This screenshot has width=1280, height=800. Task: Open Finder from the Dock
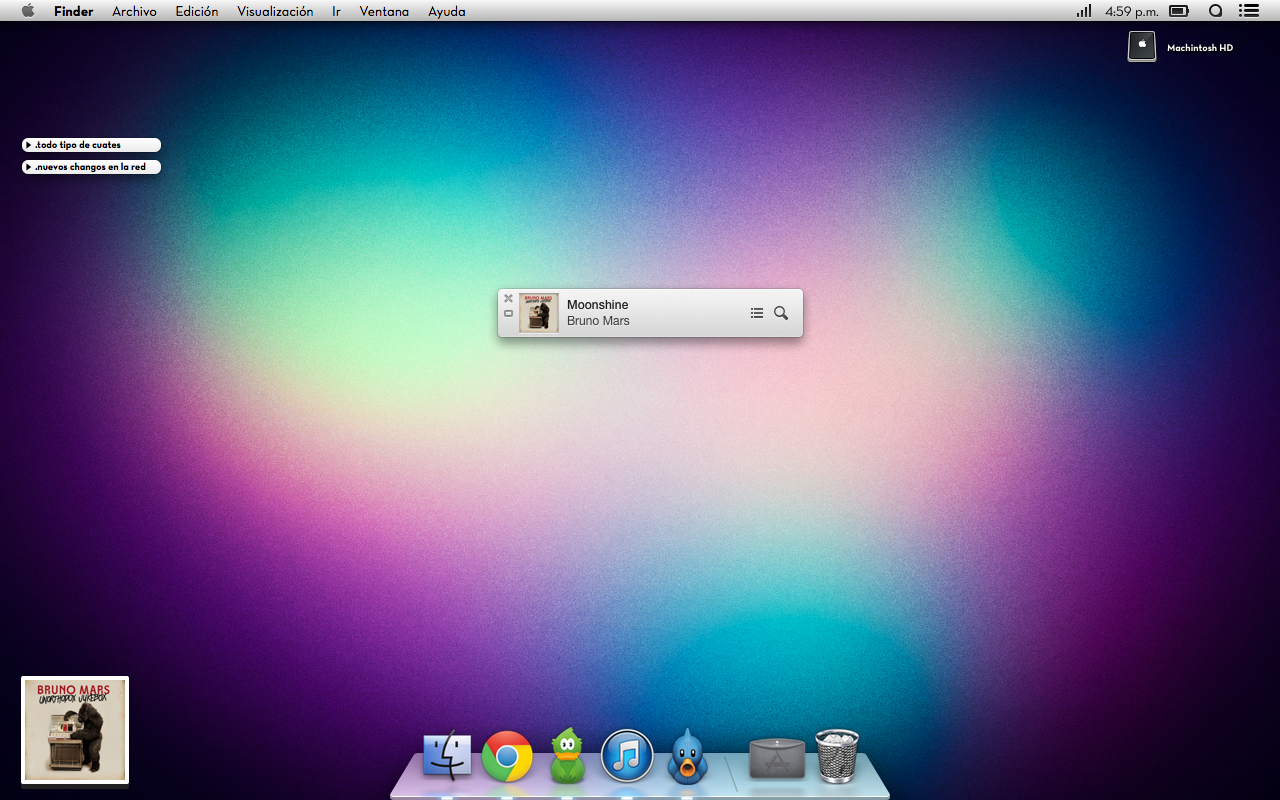[x=447, y=756]
